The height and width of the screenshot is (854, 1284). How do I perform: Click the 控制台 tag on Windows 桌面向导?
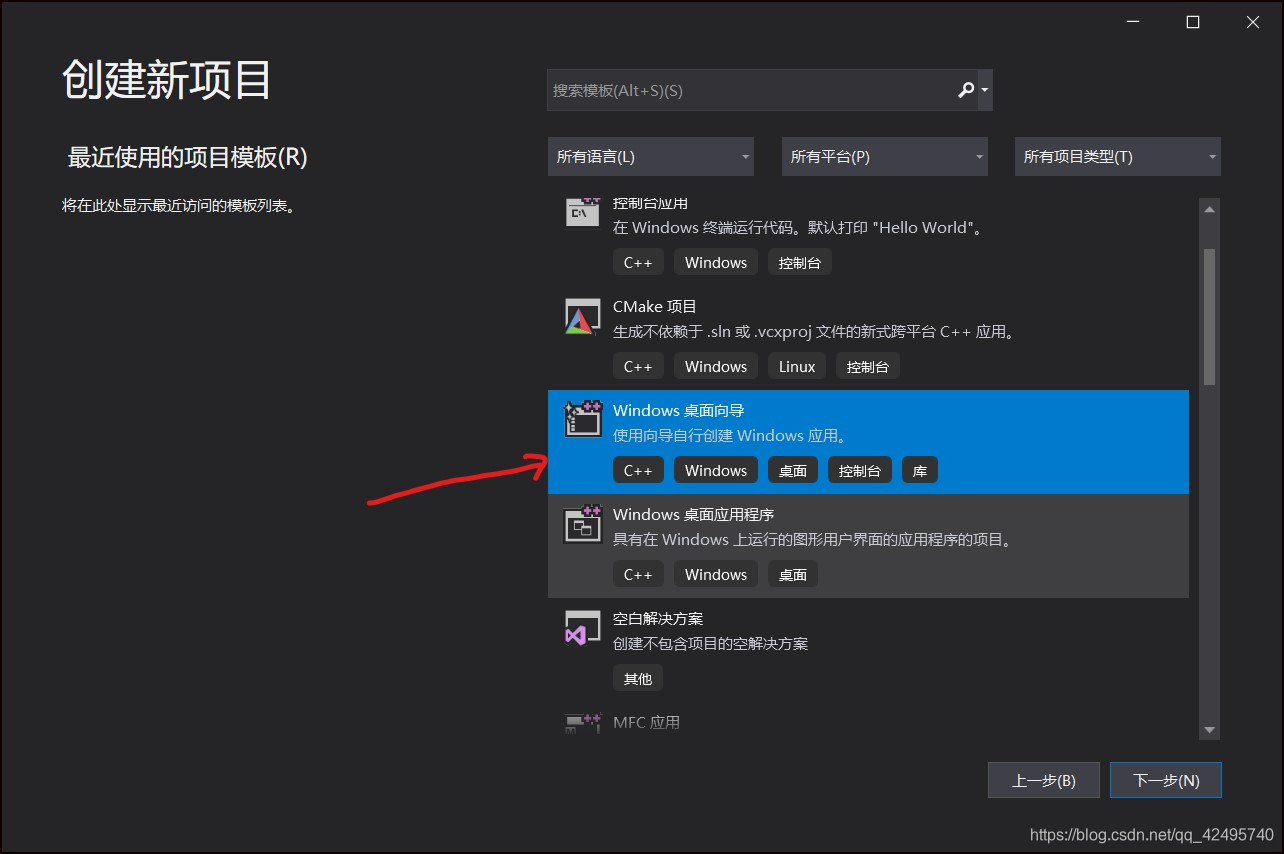[860, 471]
